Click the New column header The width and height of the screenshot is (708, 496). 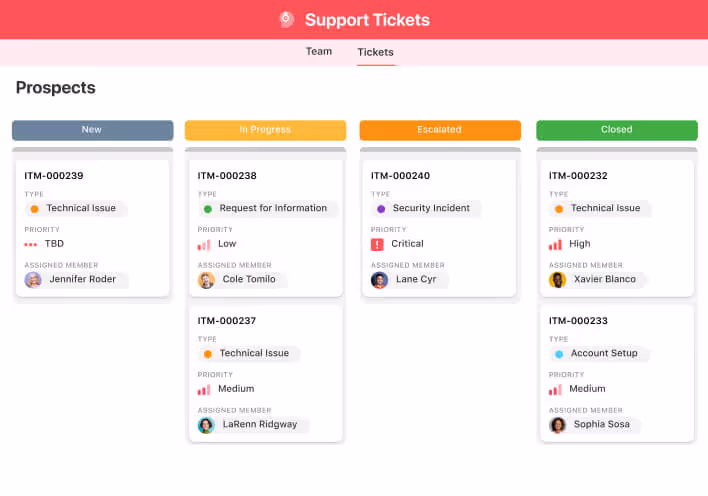pos(92,130)
